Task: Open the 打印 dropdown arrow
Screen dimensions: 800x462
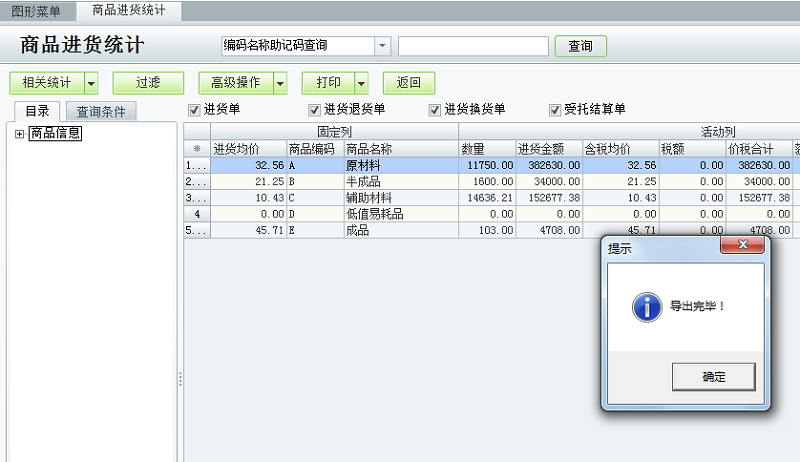Action: pos(361,83)
